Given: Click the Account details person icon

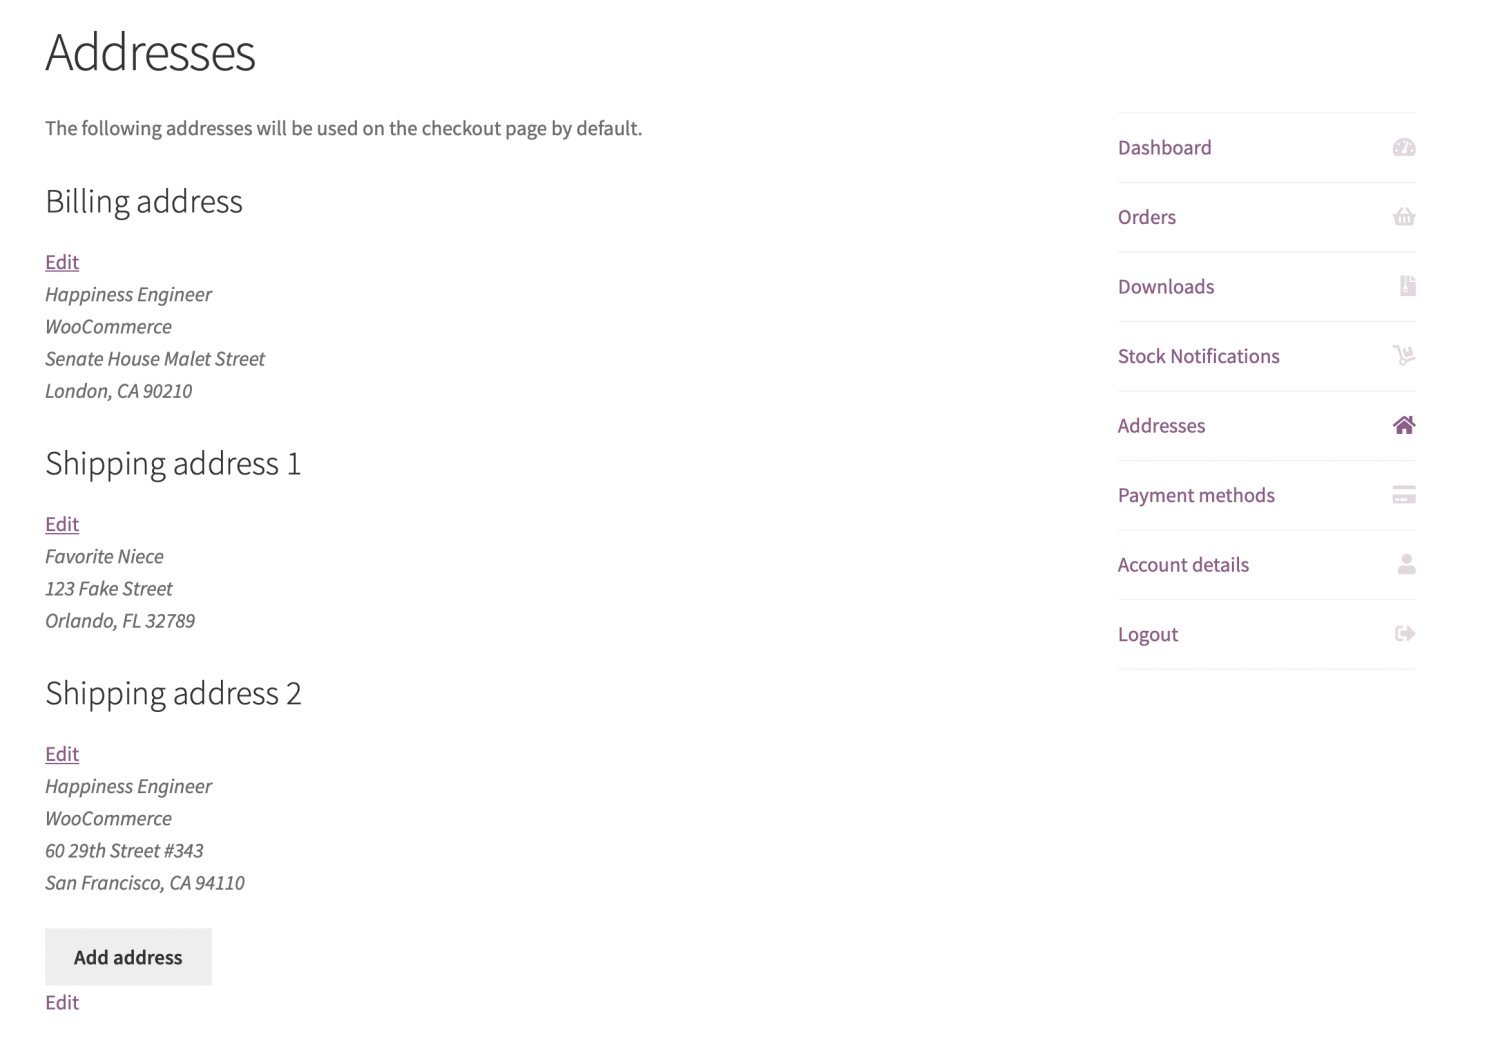Looking at the screenshot, I should [1404, 564].
